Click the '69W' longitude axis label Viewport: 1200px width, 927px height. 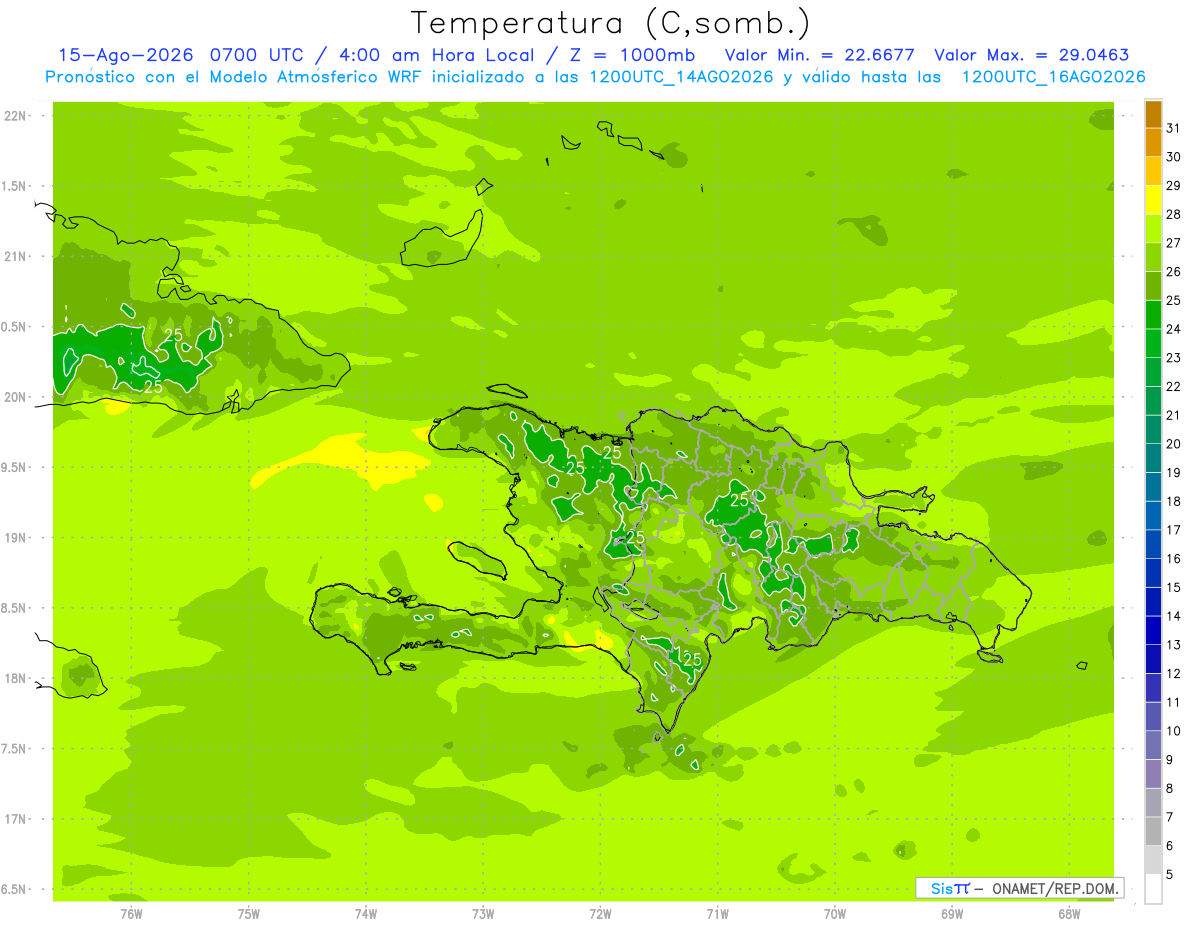pyautogui.click(x=952, y=914)
